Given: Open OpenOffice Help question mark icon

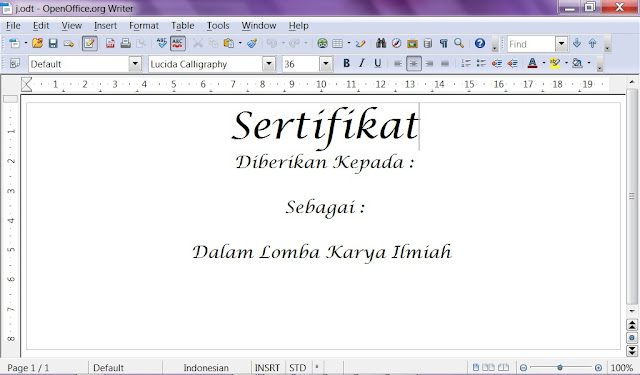Looking at the screenshot, I should (x=480, y=43).
